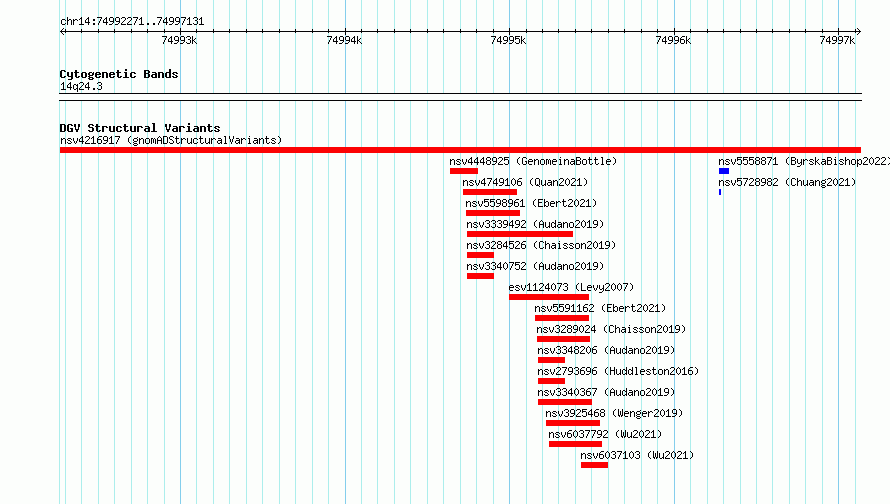The width and height of the screenshot is (890, 504).
Task: Open nsv2793696 (Huddleston2016) variant label
Action: click(x=618, y=371)
